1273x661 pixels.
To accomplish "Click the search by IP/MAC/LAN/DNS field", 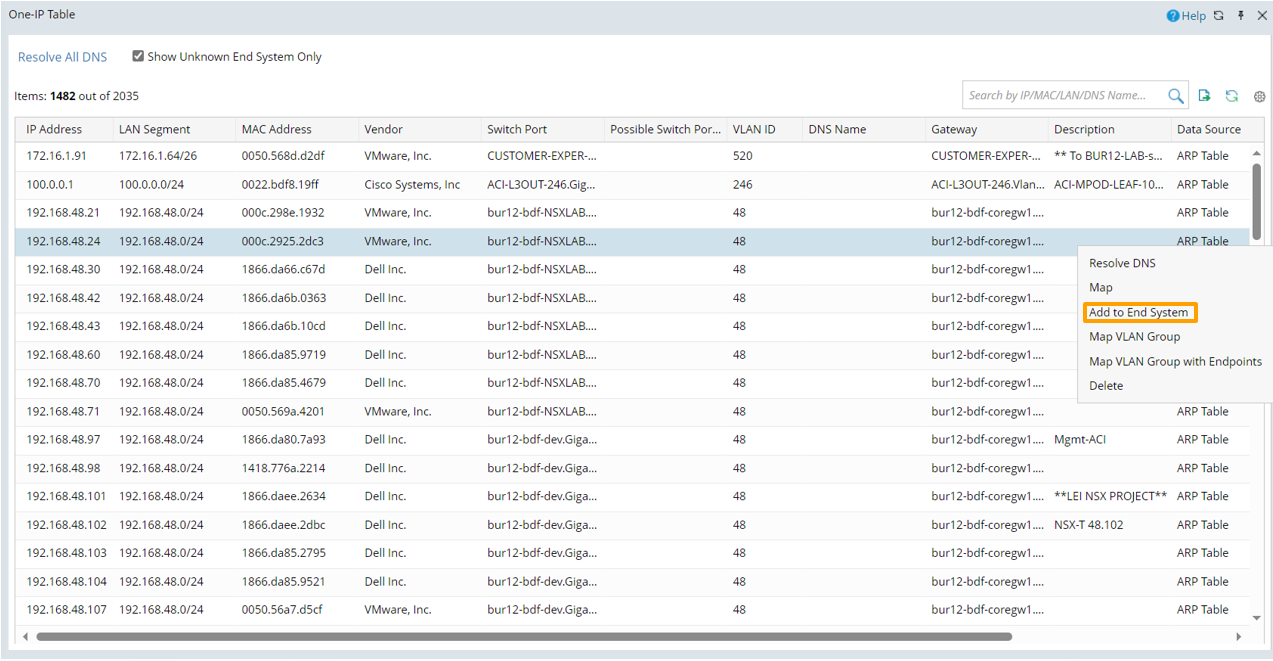I will 1062,96.
